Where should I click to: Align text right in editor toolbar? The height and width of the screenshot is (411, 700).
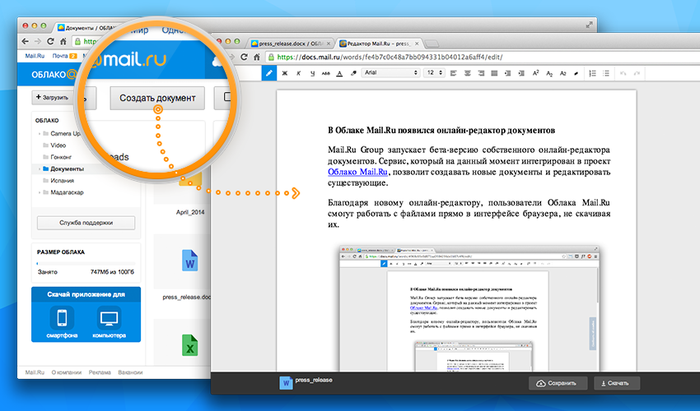(481, 73)
